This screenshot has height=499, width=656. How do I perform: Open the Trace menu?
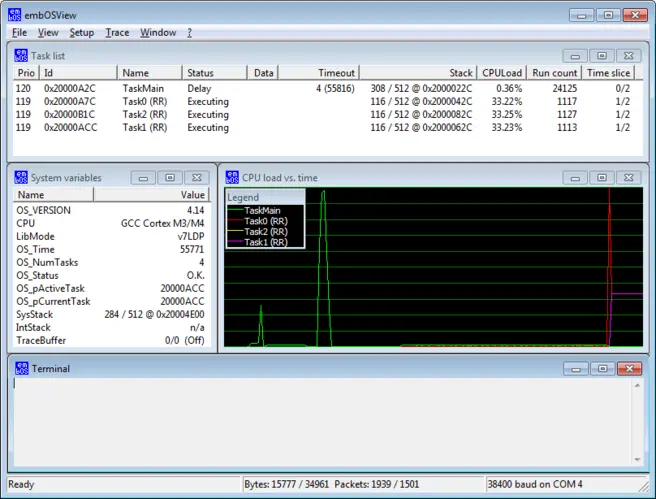[117, 33]
